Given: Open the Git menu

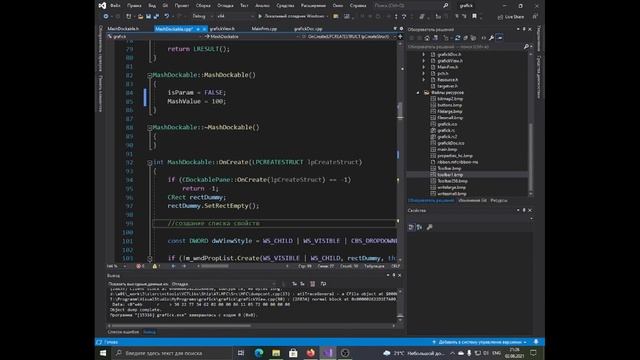Looking at the screenshot, I should tap(165, 6).
